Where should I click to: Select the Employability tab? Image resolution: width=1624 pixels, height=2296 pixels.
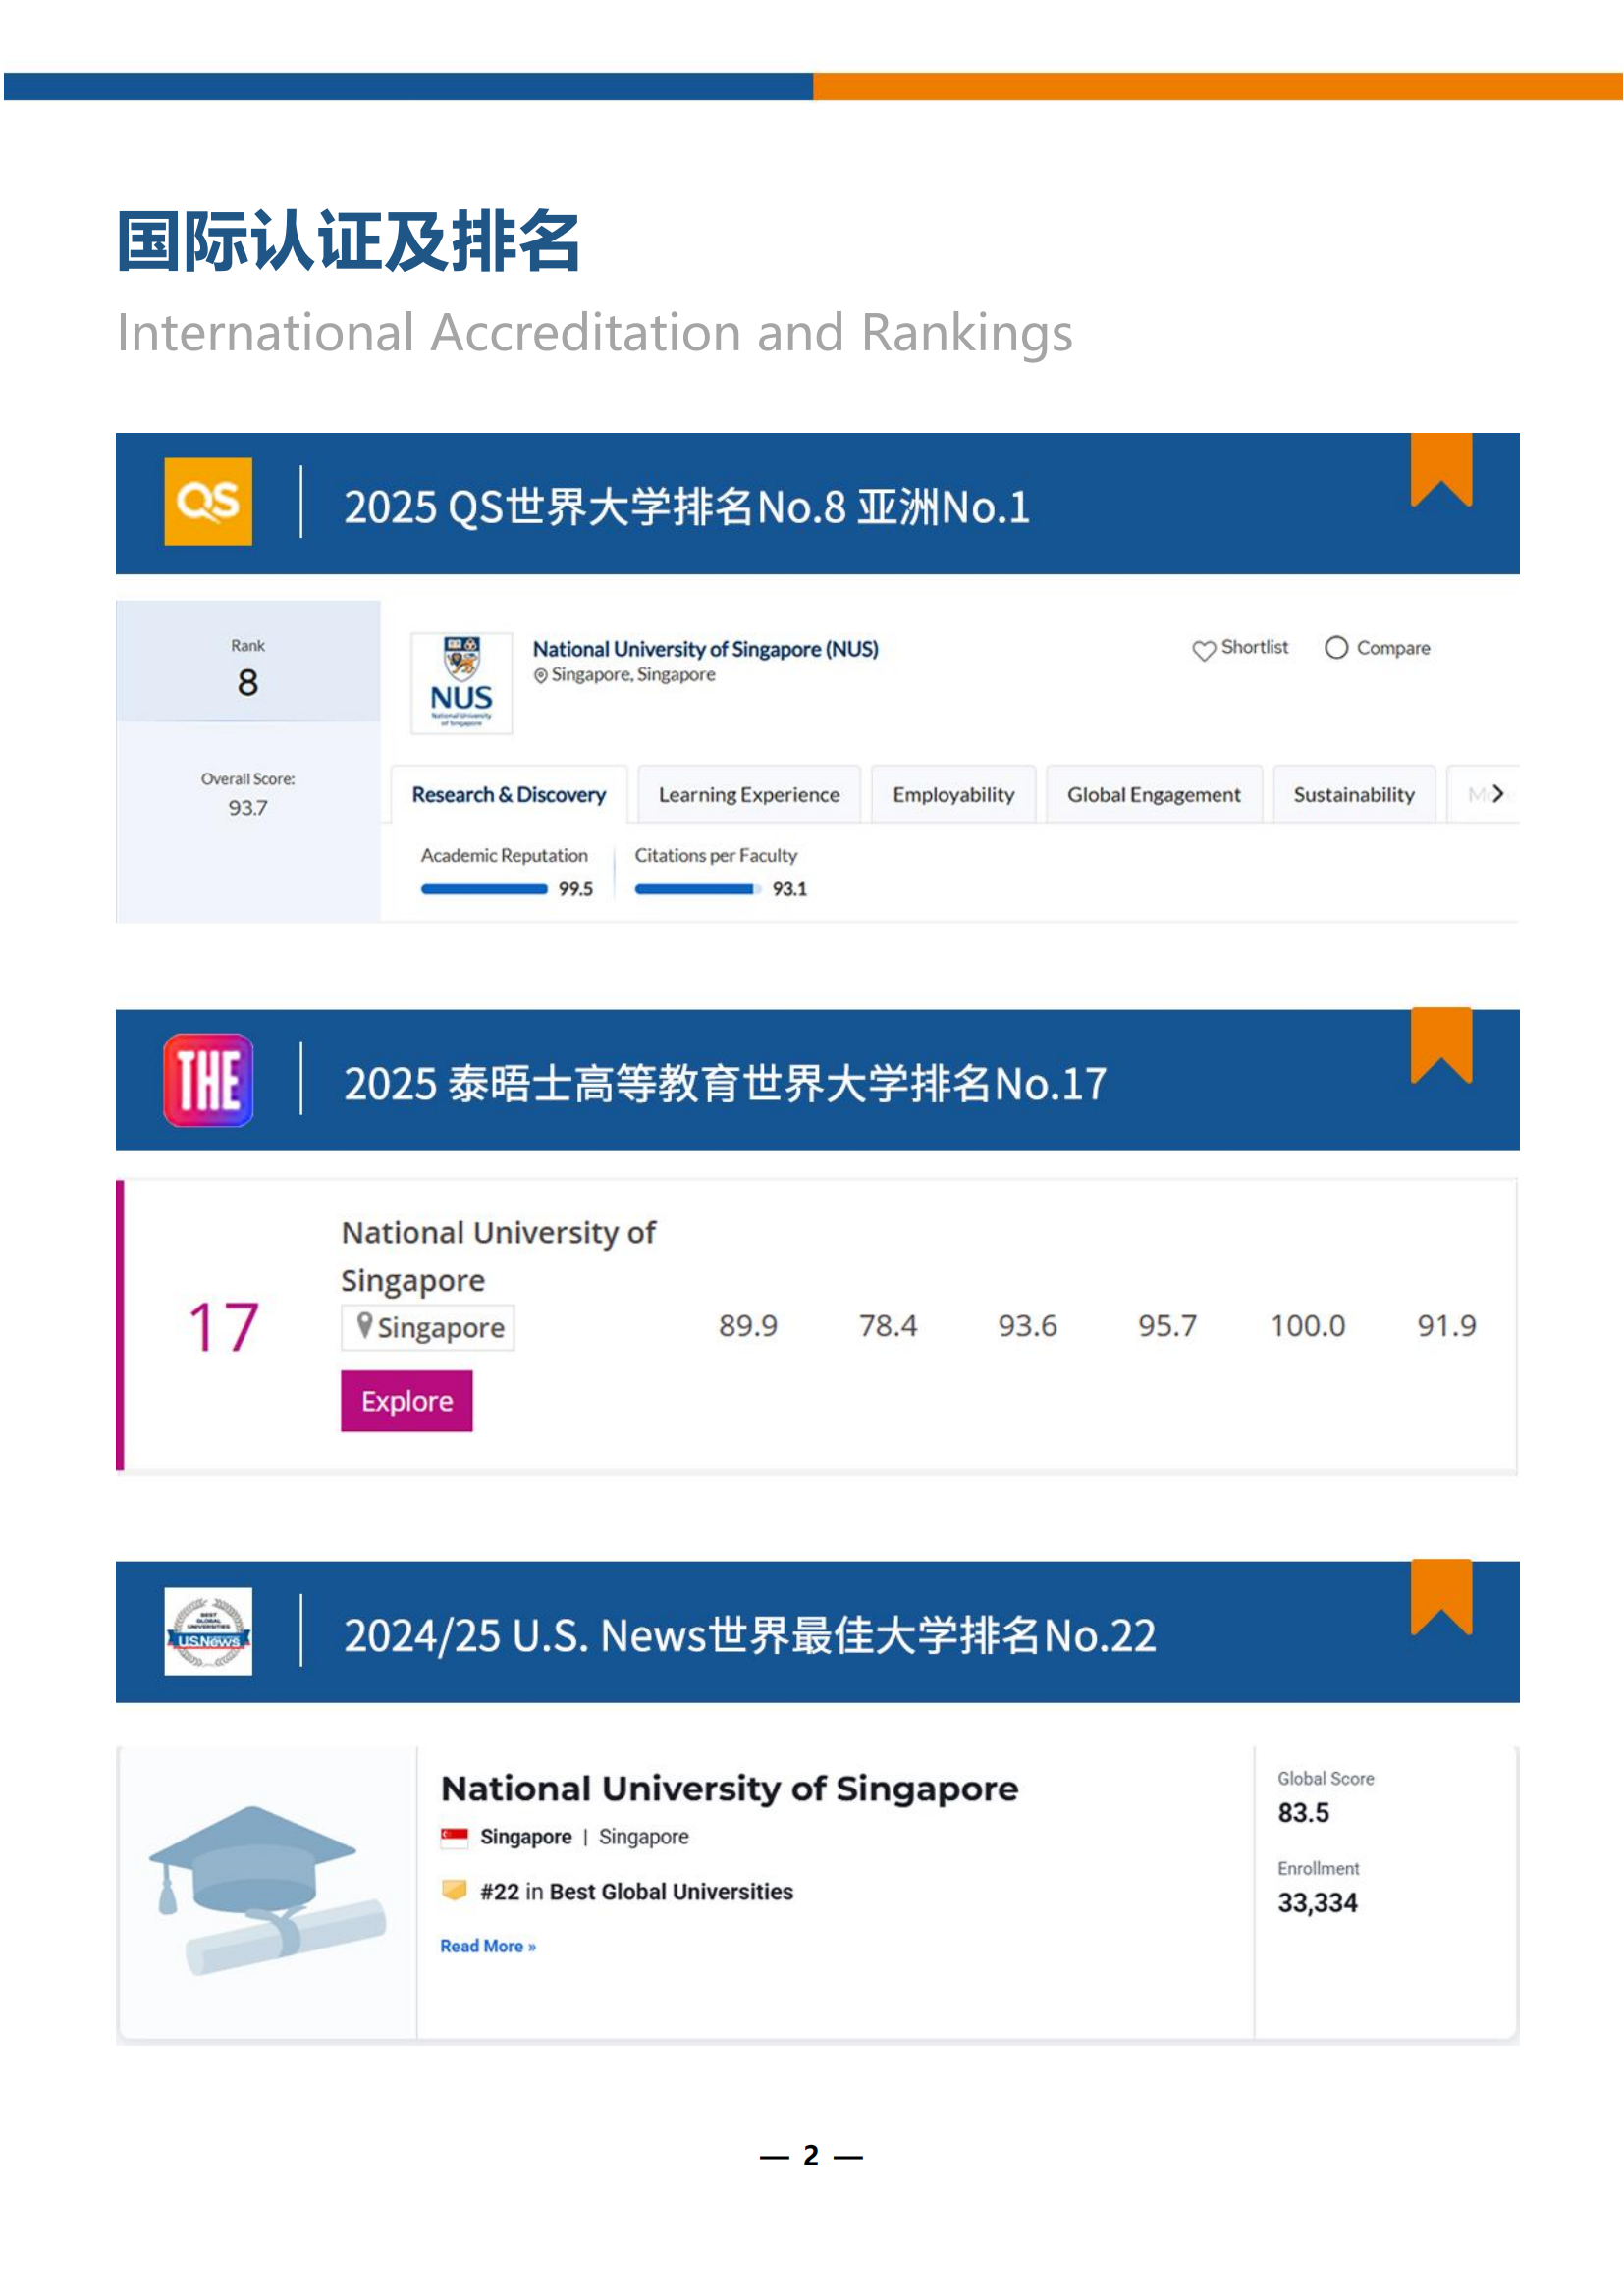[953, 795]
